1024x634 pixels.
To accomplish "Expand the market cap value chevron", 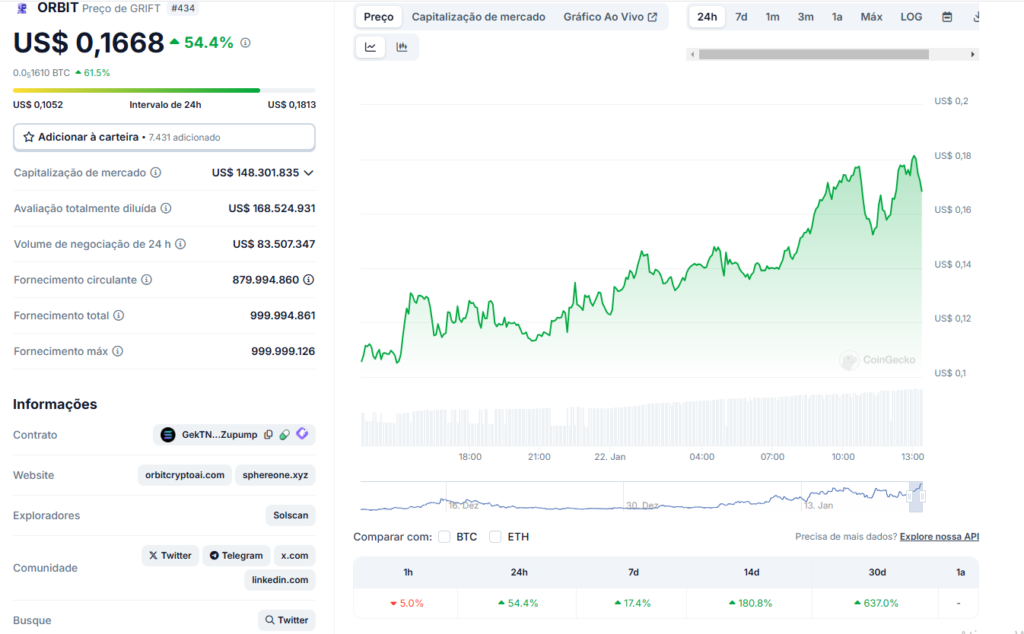I will point(309,173).
